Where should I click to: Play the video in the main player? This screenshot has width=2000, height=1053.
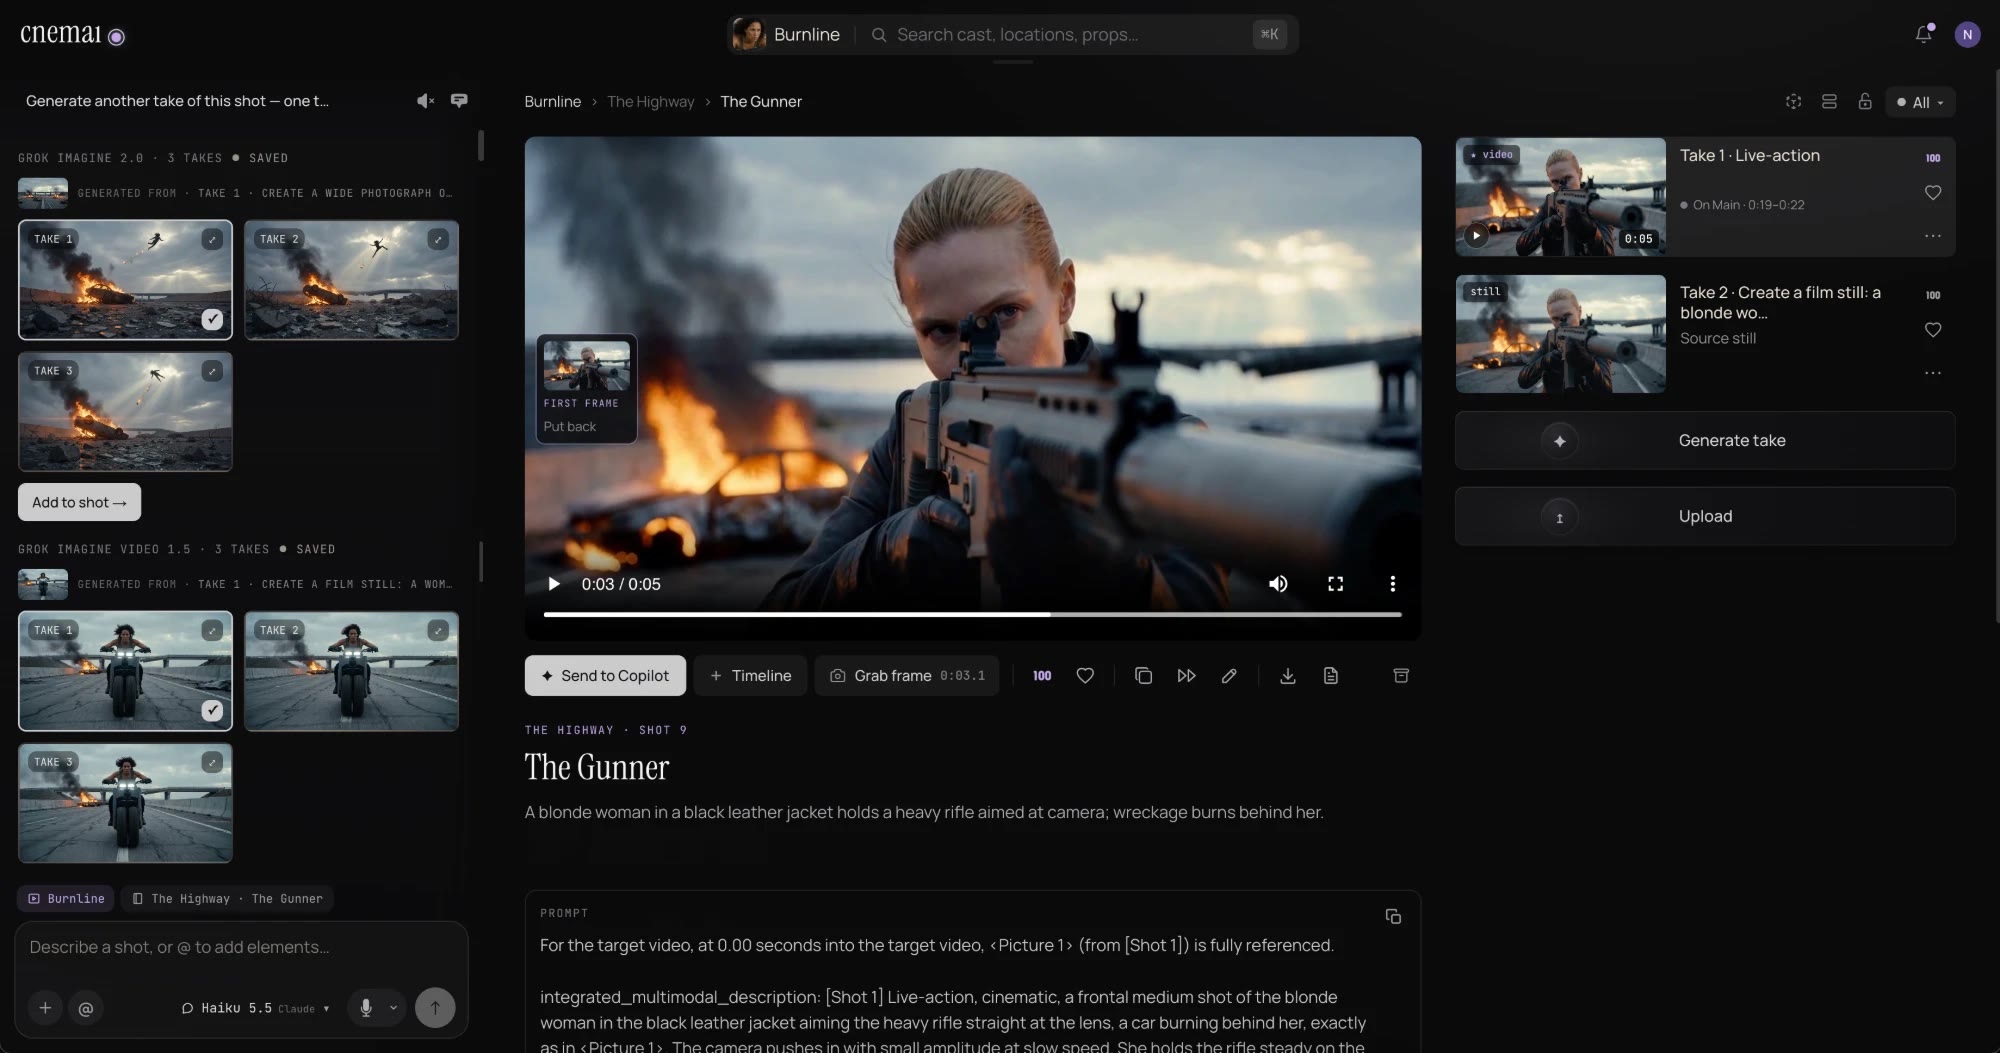click(x=553, y=584)
